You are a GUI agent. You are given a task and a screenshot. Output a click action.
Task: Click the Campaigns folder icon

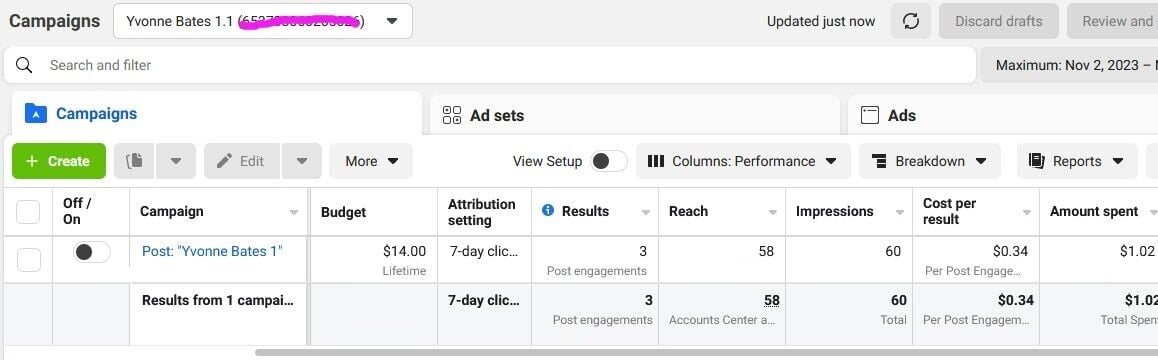(x=35, y=113)
